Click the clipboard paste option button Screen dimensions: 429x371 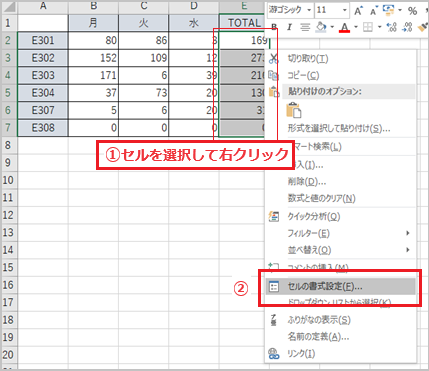click(294, 110)
